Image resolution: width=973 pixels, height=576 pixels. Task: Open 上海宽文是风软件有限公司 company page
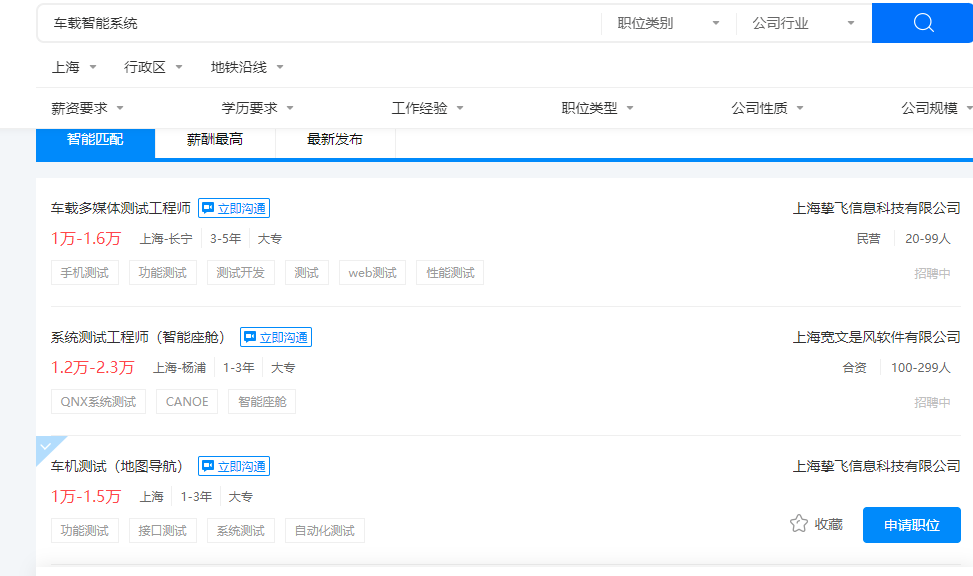point(876,337)
